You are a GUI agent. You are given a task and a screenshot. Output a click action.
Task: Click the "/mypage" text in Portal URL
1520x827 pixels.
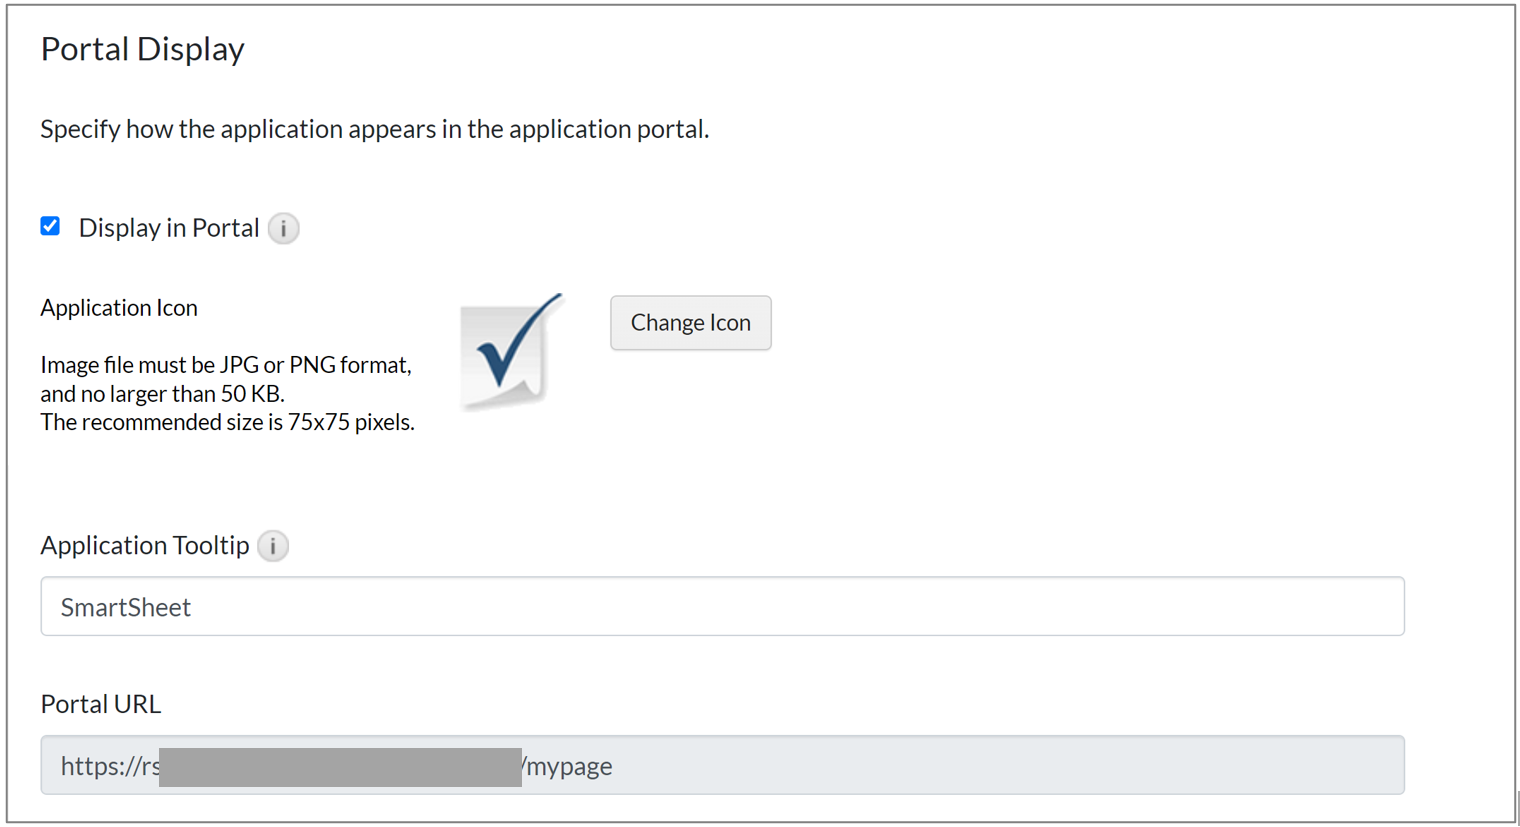(x=567, y=766)
